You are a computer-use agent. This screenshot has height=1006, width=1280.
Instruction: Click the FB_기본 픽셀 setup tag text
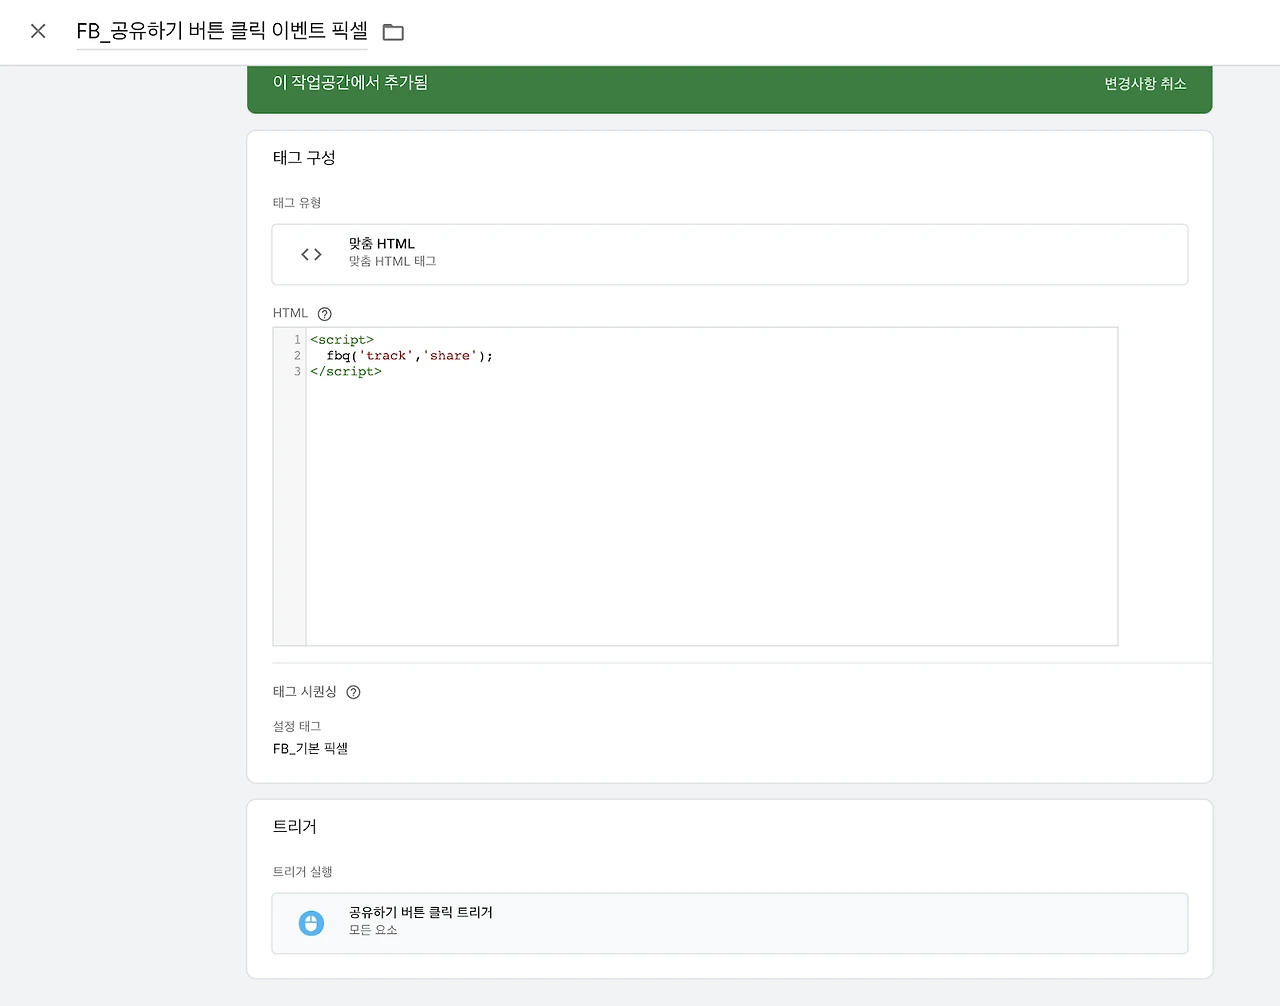[x=310, y=748]
